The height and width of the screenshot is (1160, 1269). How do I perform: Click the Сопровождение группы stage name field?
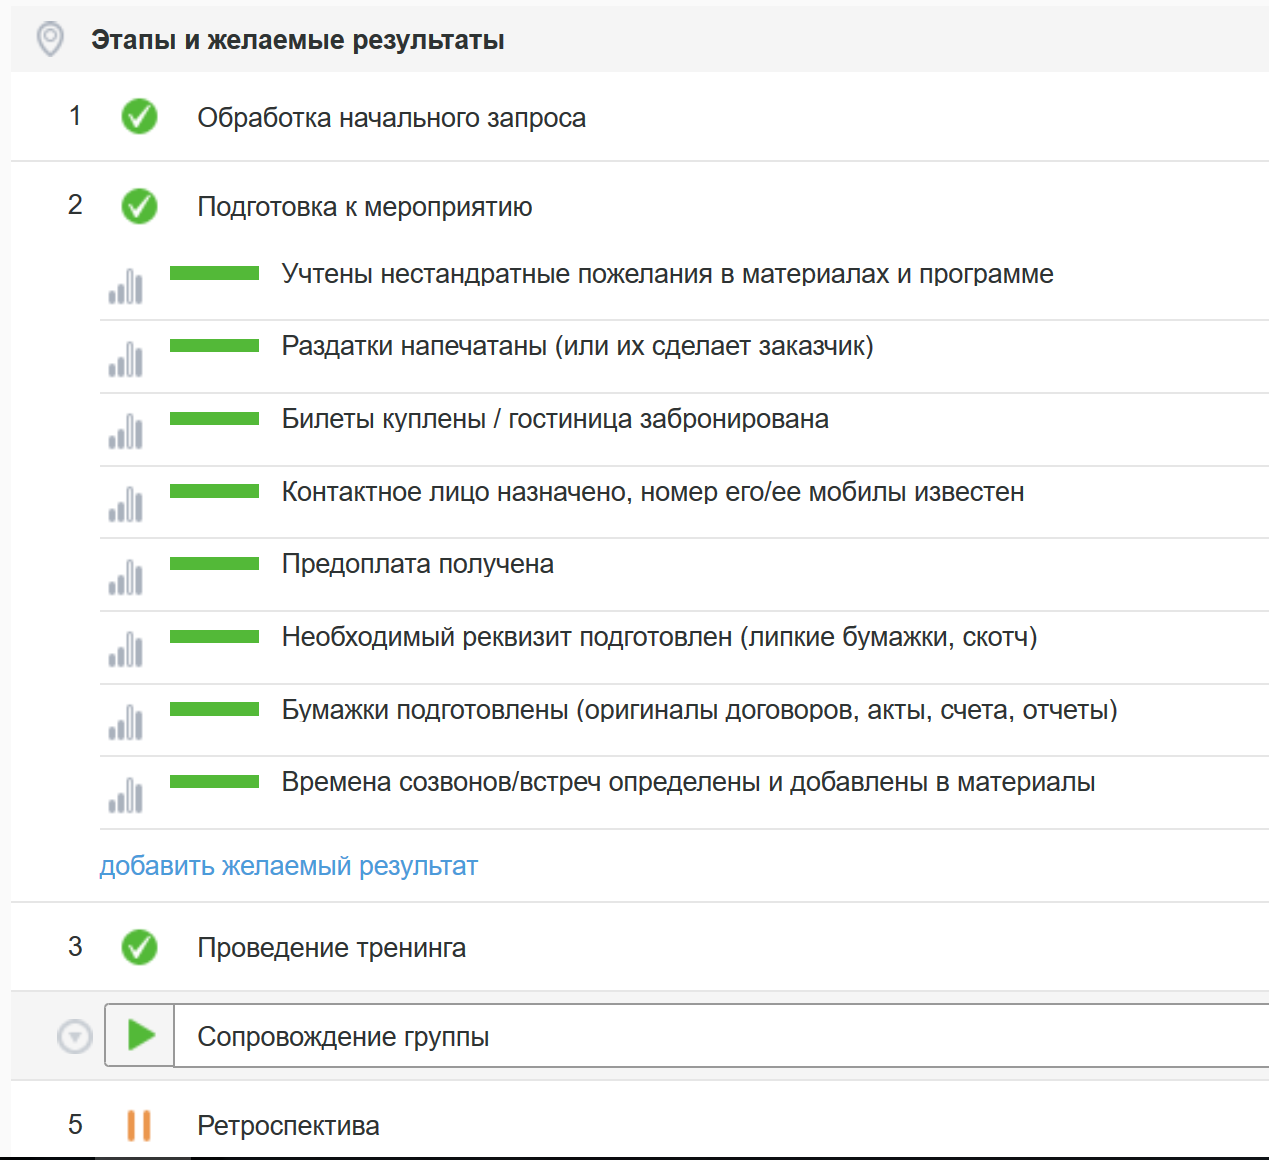pyautogui.click(x=721, y=1036)
